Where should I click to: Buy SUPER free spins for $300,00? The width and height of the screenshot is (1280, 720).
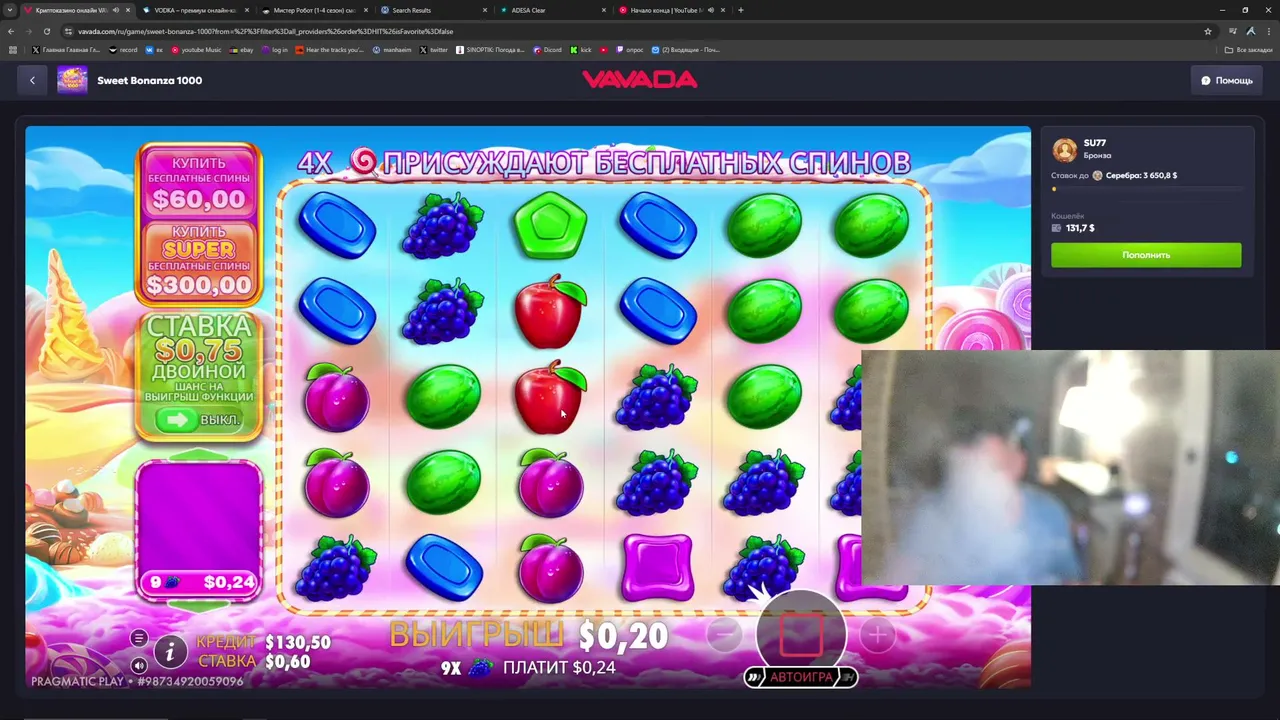click(199, 260)
